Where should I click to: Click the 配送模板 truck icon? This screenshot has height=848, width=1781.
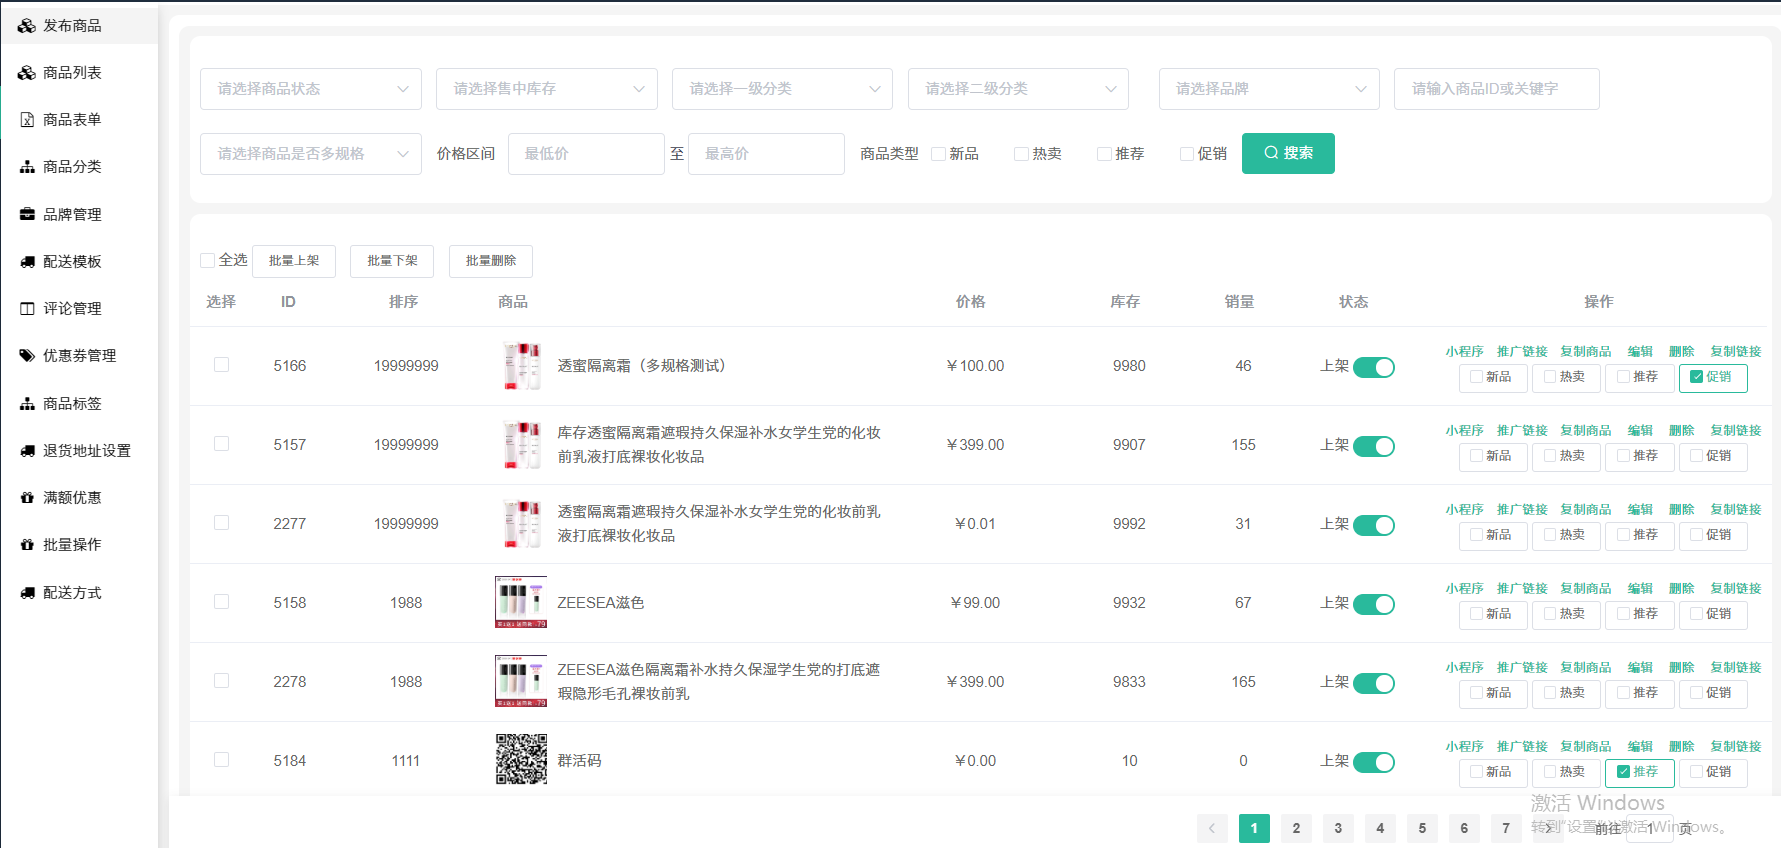click(x=27, y=262)
